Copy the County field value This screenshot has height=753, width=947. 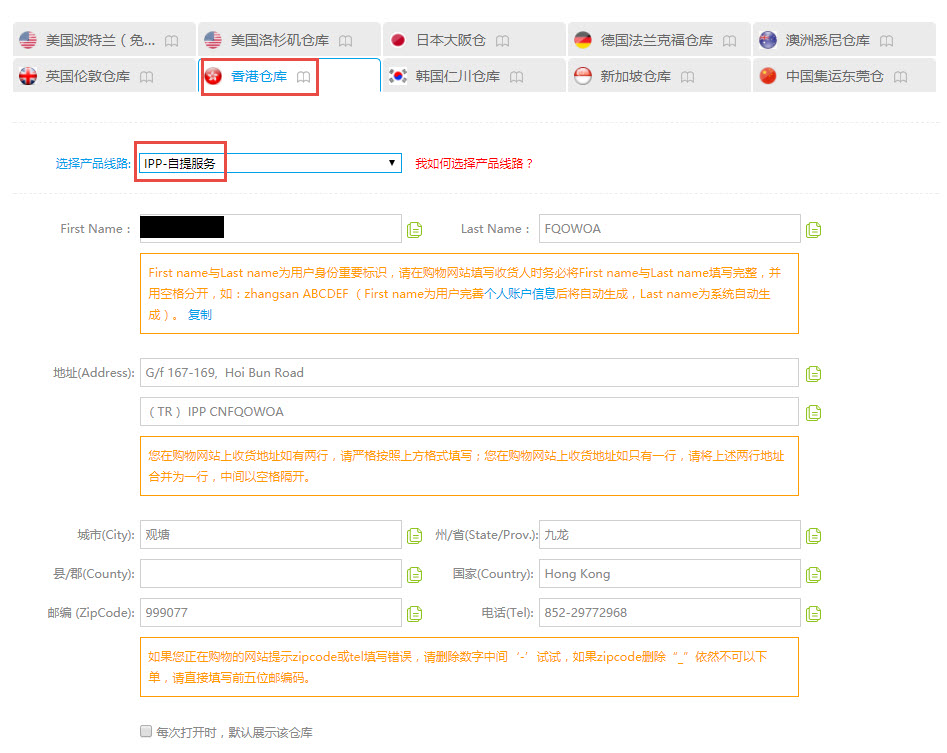pyautogui.click(x=414, y=575)
